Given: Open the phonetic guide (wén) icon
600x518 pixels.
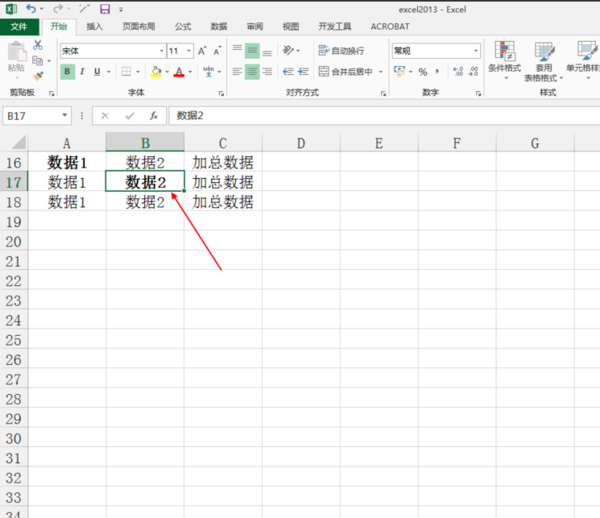Looking at the screenshot, I should 209,72.
